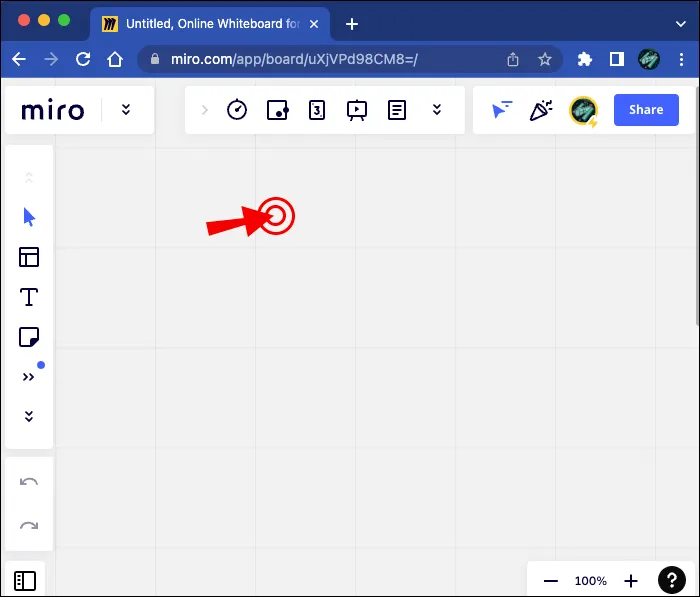The height and width of the screenshot is (597, 700).
Task: Click the browser address bar URL
Action: pos(290,59)
